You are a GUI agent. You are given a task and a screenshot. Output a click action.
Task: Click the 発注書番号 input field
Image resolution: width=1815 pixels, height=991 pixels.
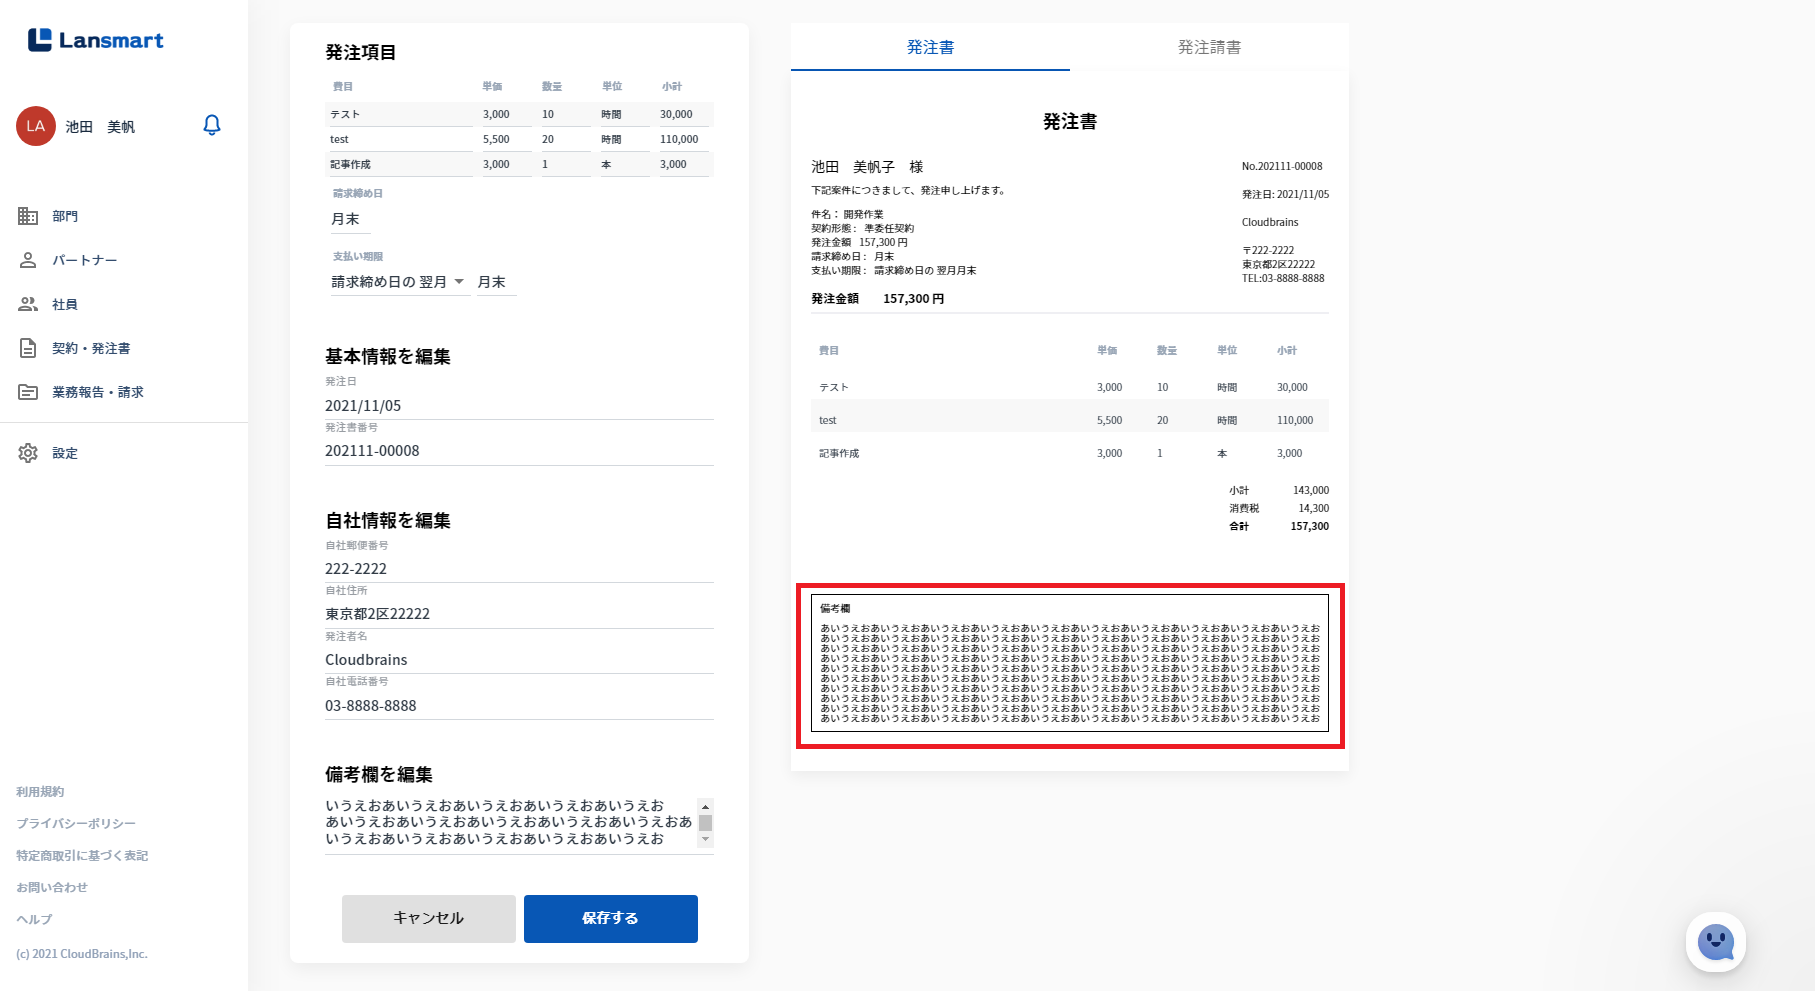click(518, 451)
